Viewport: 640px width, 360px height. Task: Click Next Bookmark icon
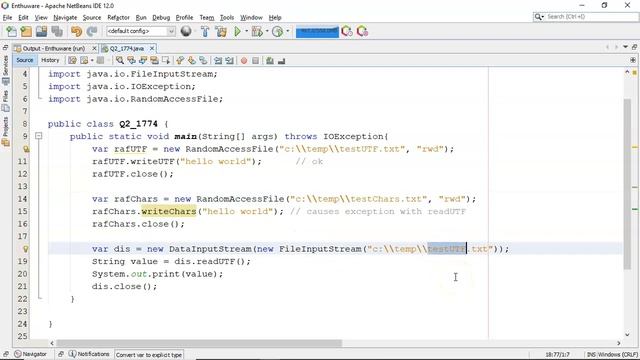tap(191, 60)
